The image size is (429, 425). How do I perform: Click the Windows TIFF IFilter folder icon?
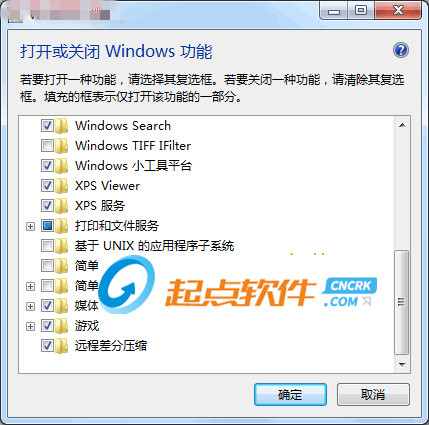point(62,146)
